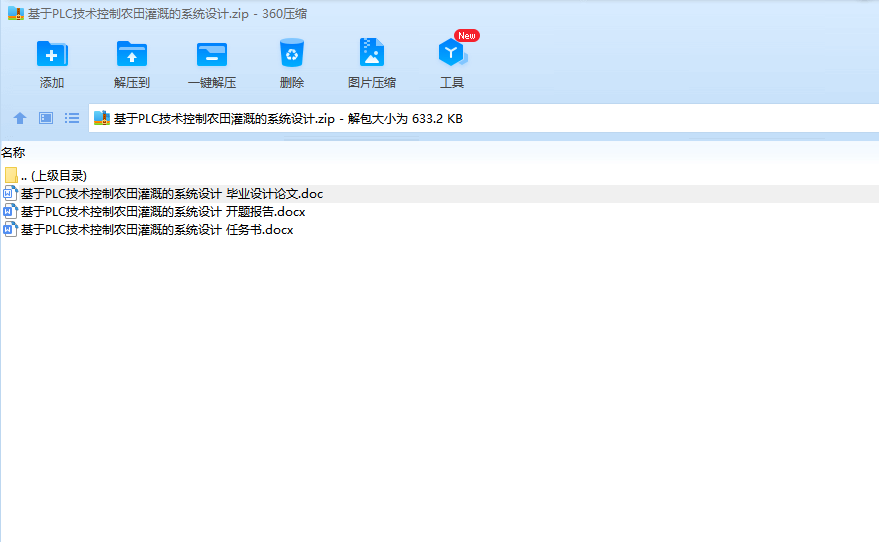
Task: Select the .. (上级目录) row
Action: [440, 175]
